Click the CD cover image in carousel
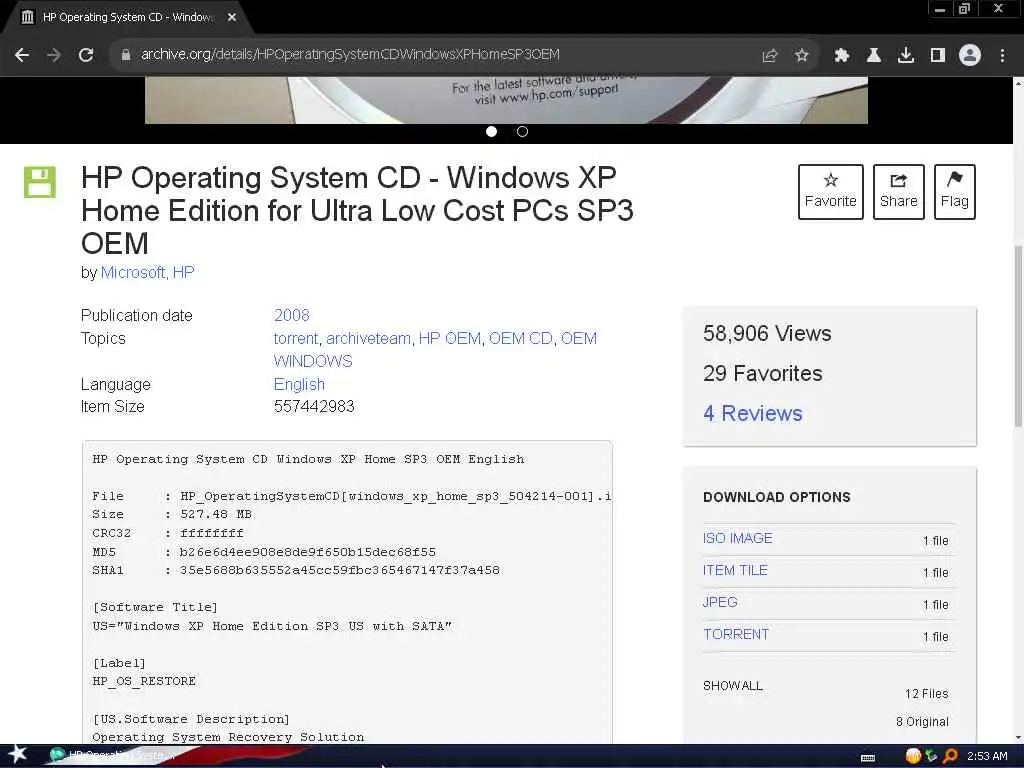Image resolution: width=1024 pixels, height=768 pixels. point(506,100)
